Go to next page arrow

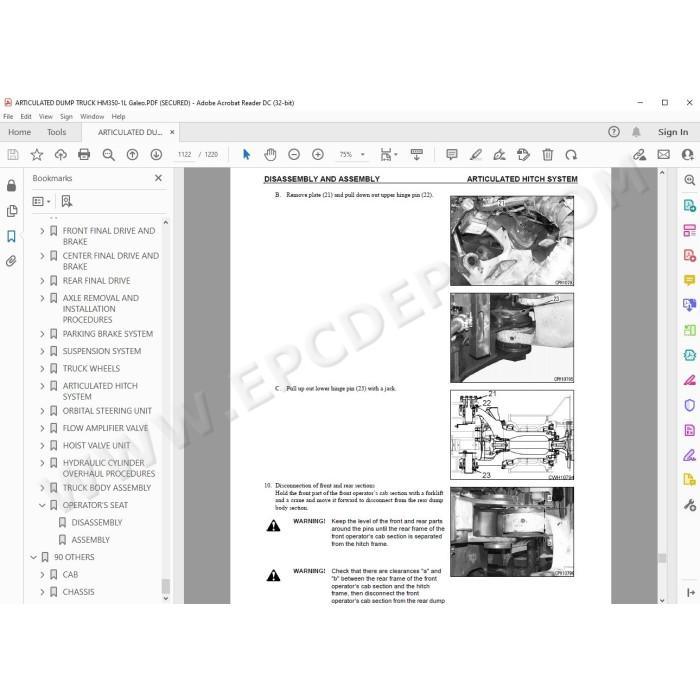156,154
